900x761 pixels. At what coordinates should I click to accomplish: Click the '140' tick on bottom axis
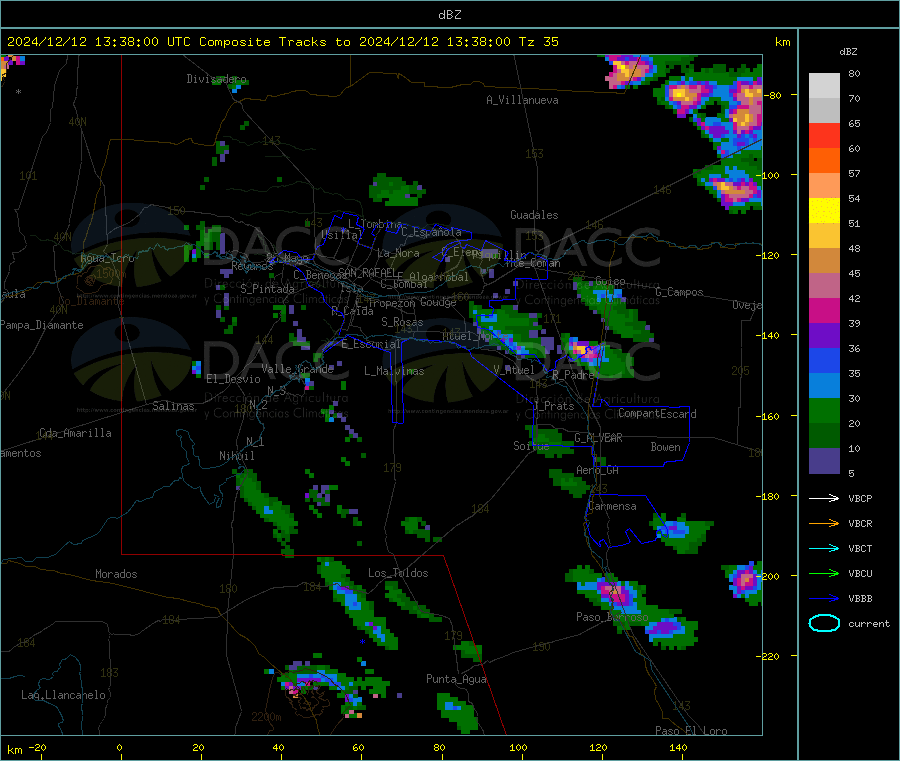(678, 747)
